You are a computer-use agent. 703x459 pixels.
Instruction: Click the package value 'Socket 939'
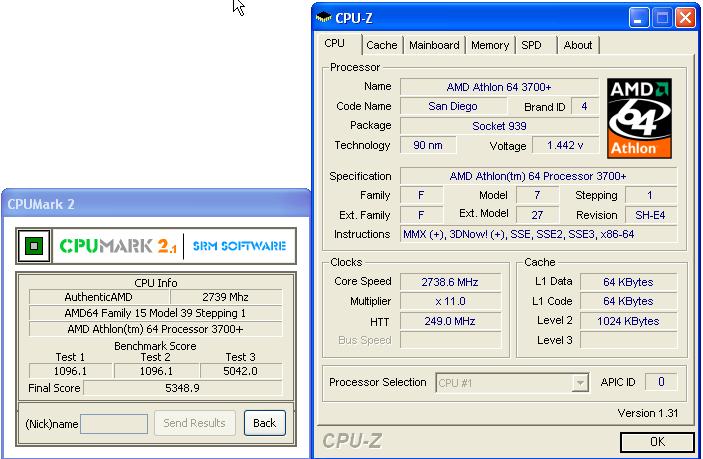(499, 126)
